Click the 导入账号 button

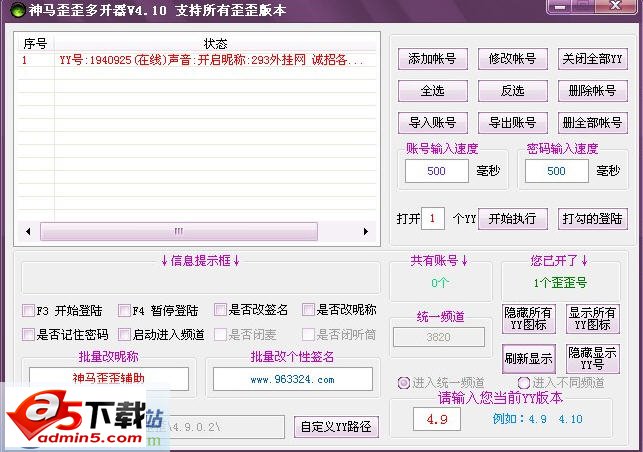tap(433, 123)
